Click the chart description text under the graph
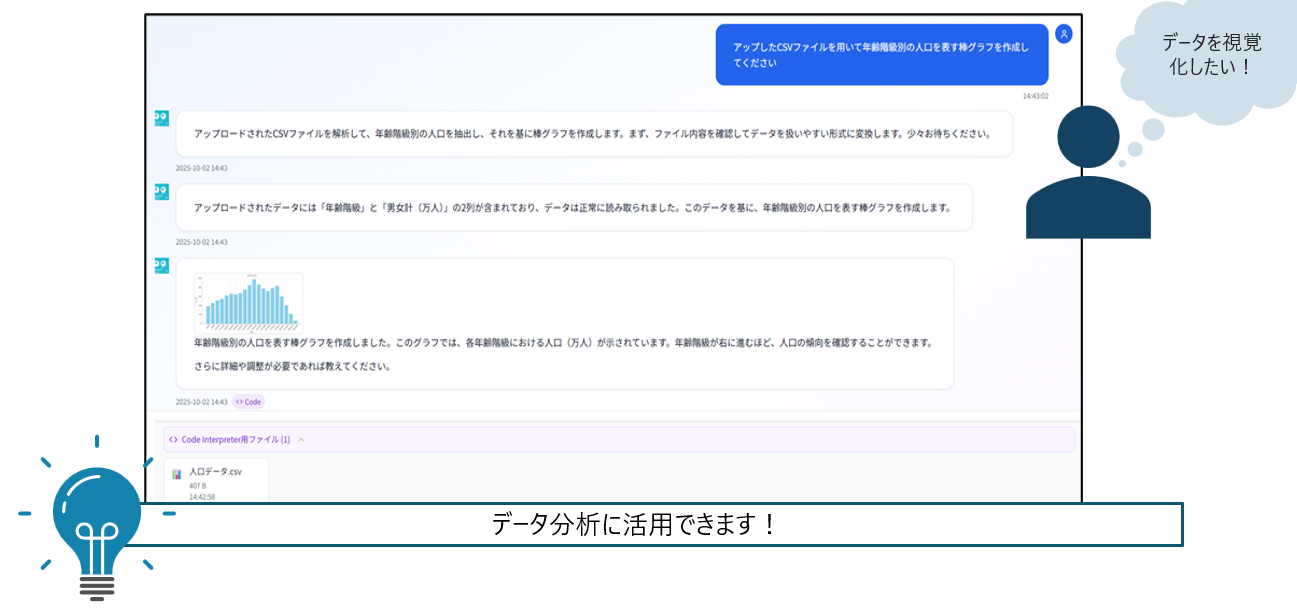Viewport: 1297px width, 616px height. pyautogui.click(x=562, y=342)
